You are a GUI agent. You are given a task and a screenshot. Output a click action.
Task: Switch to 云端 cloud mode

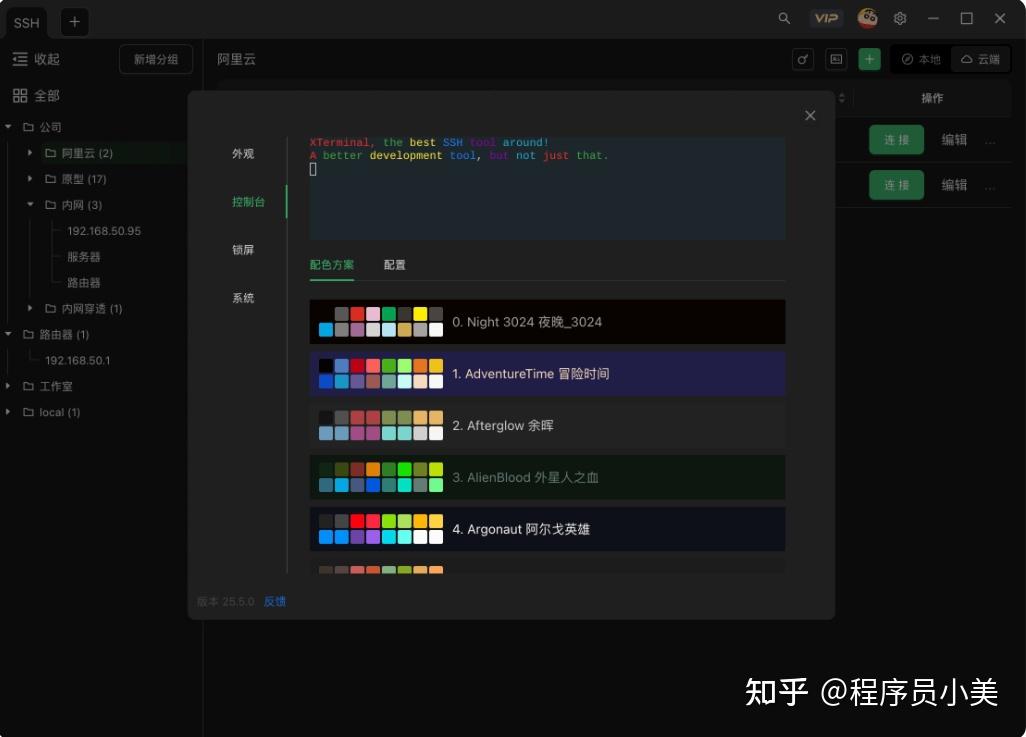[x=980, y=60]
